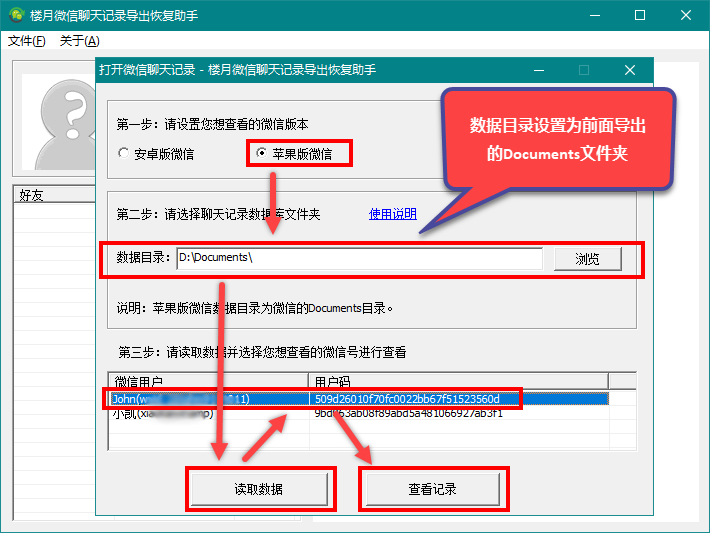Click into the 数据目录 path field
This screenshot has width=710, height=533.
tap(358, 258)
